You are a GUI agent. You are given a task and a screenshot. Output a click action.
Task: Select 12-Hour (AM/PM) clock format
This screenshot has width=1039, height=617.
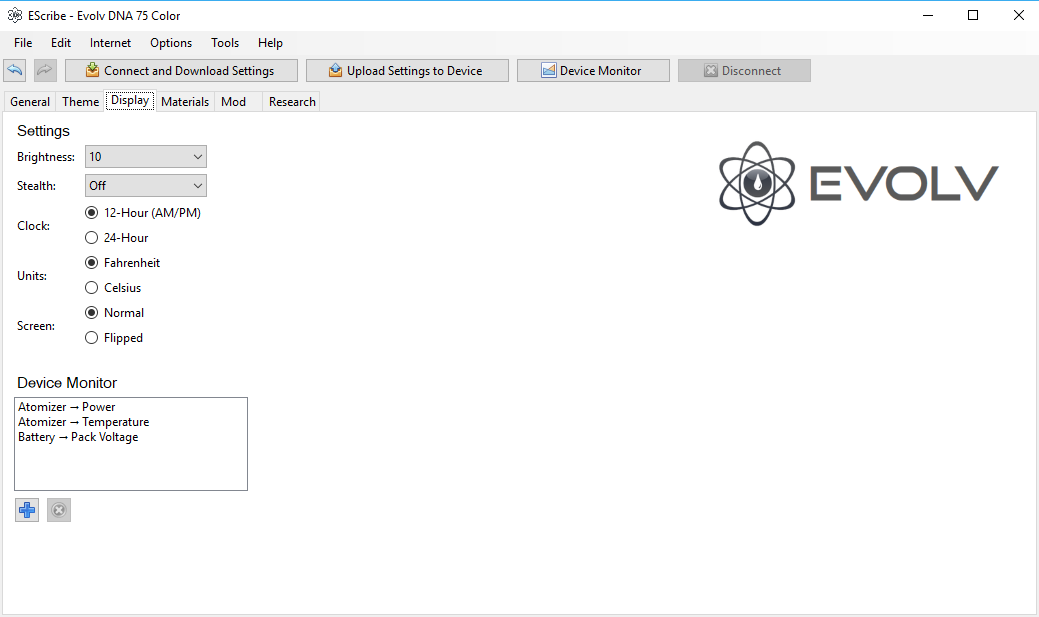pos(92,213)
